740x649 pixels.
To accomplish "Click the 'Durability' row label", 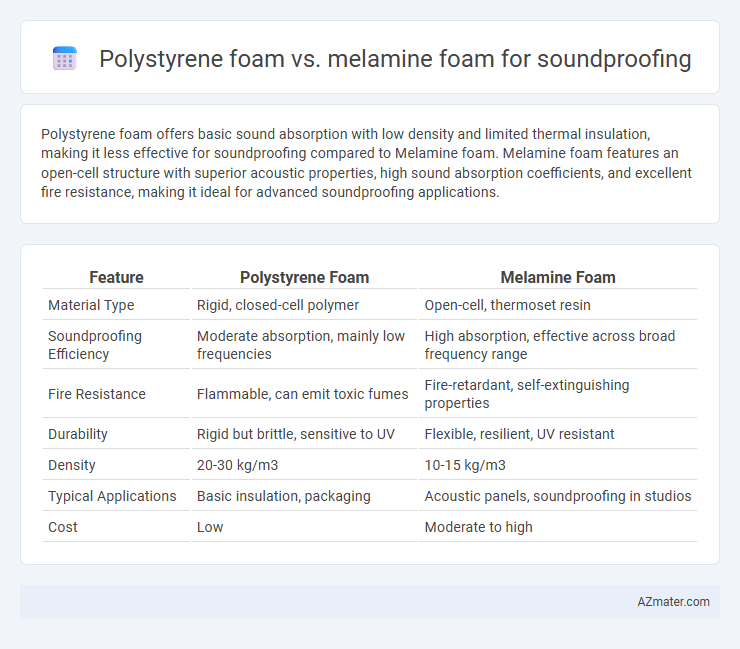I will pos(78,434).
